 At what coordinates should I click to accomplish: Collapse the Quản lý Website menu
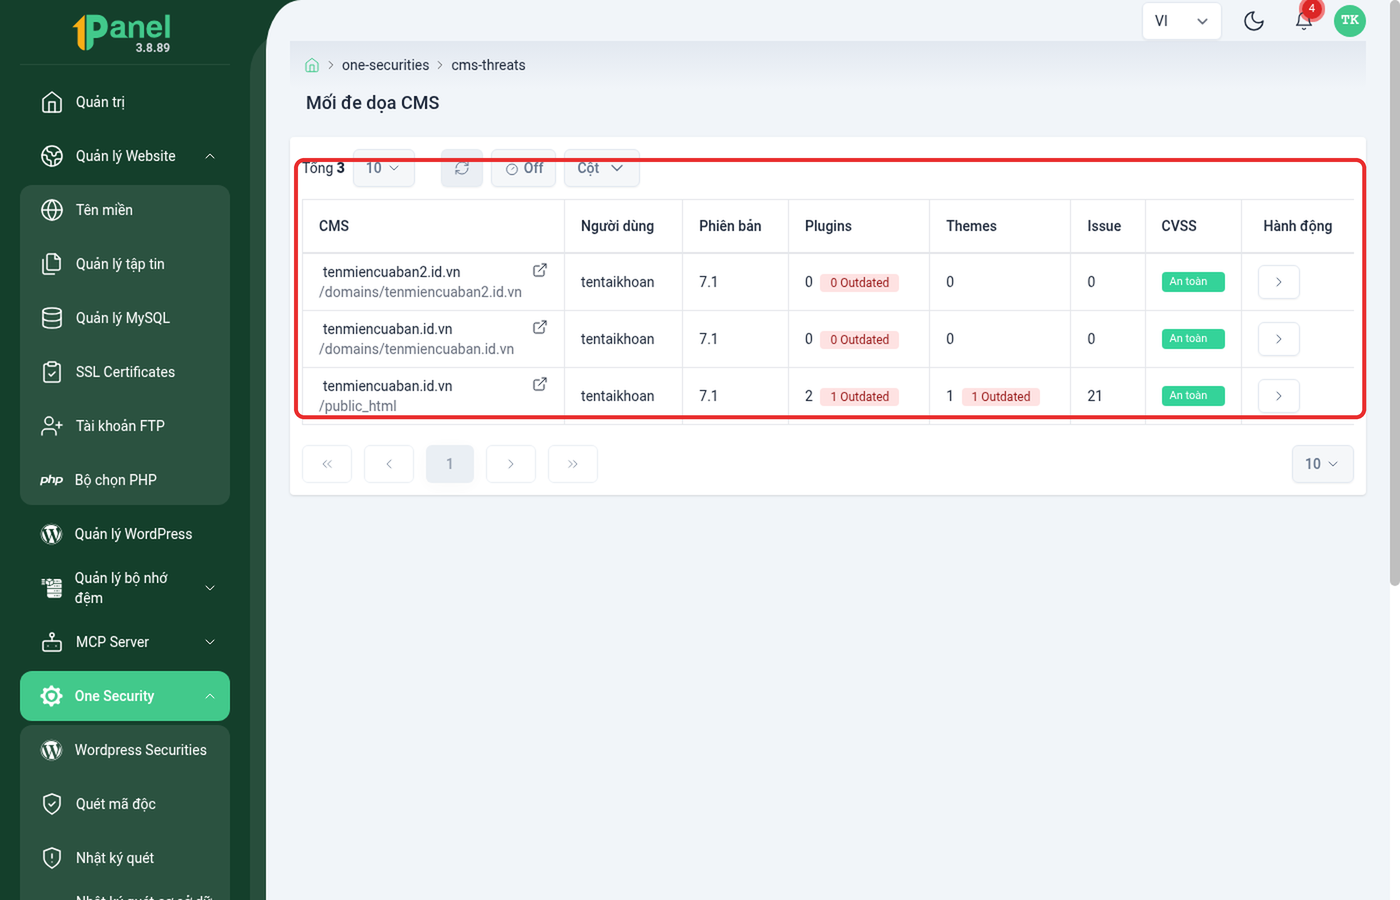tap(125, 156)
